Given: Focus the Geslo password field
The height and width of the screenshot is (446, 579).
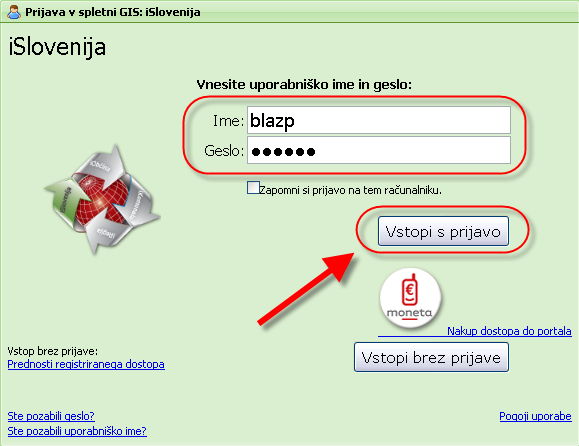Looking at the screenshot, I should 379,150.
